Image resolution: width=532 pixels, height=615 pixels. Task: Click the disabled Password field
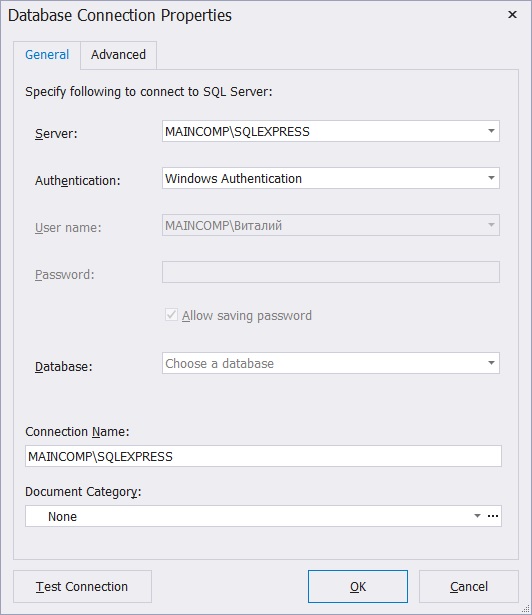[x=331, y=272]
